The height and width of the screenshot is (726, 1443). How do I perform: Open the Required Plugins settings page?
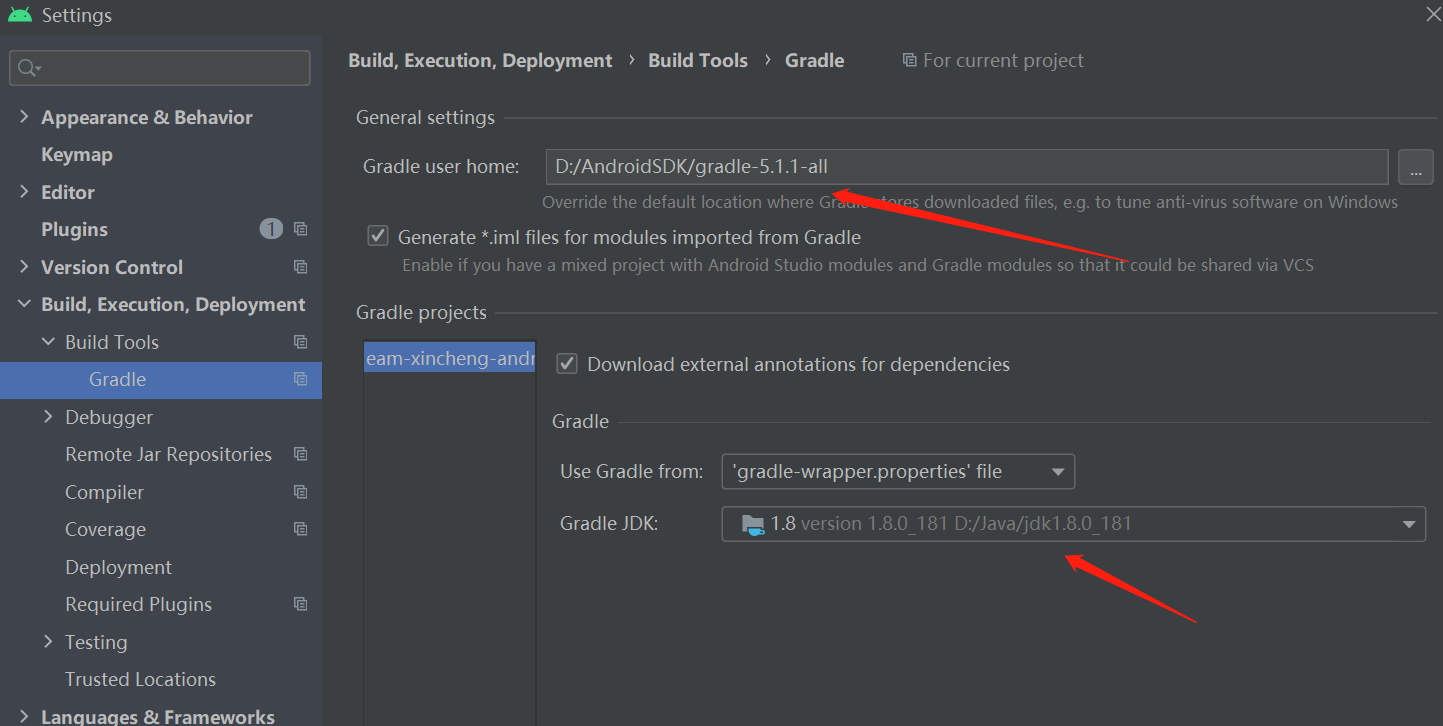point(138,604)
